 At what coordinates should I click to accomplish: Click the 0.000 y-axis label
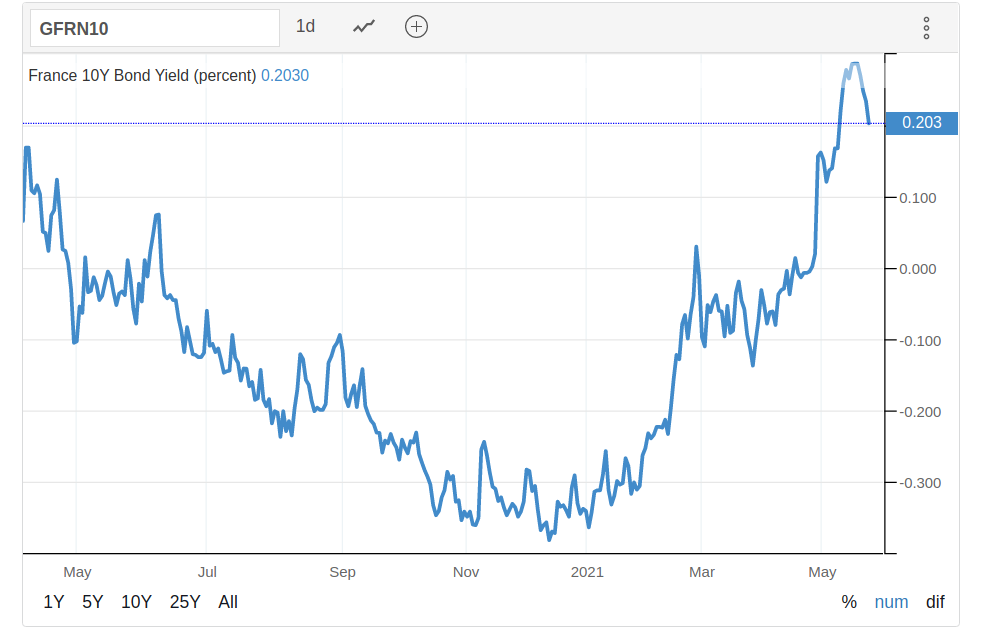[x=917, y=269]
